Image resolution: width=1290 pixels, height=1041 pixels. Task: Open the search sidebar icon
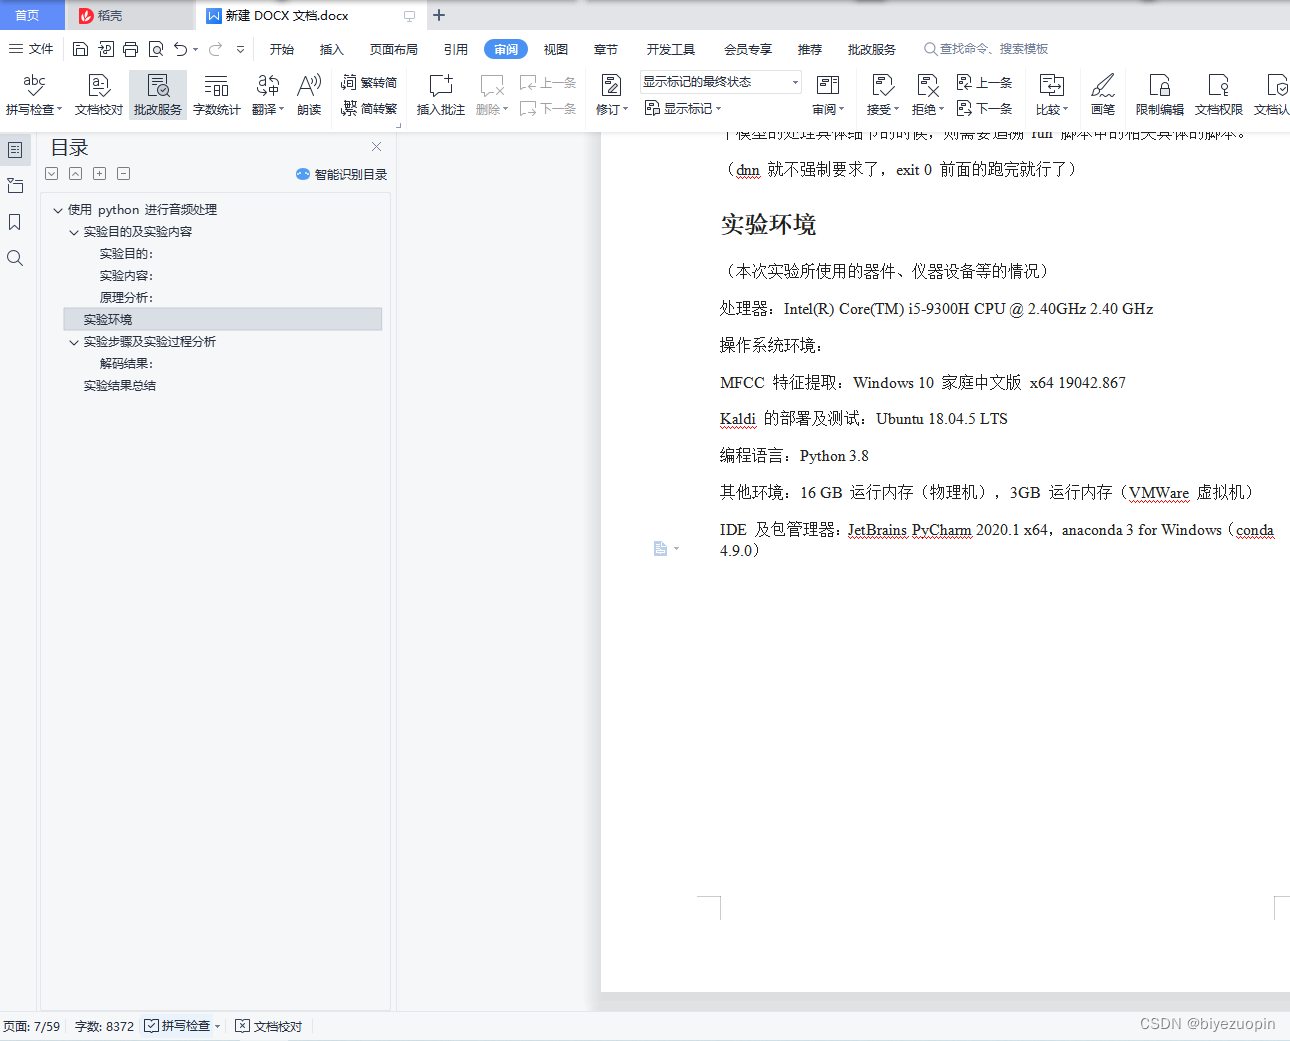coord(15,258)
